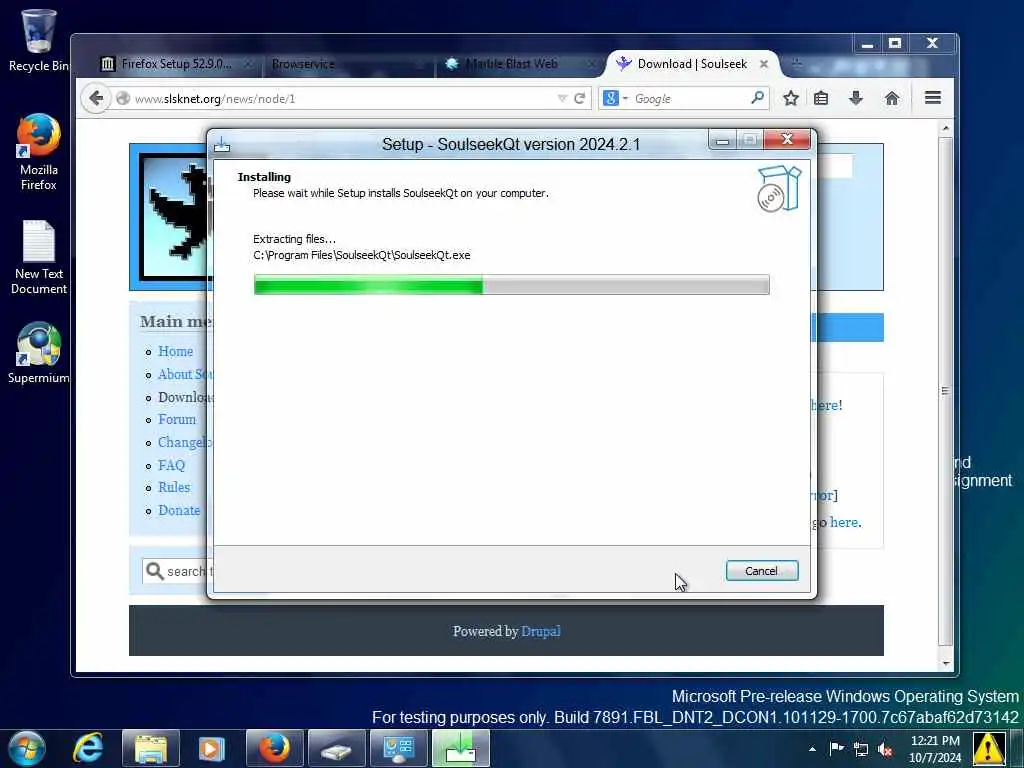The image size is (1024, 768).
Task: Minimize the SoulseekQt setup window
Action: click(x=722, y=140)
